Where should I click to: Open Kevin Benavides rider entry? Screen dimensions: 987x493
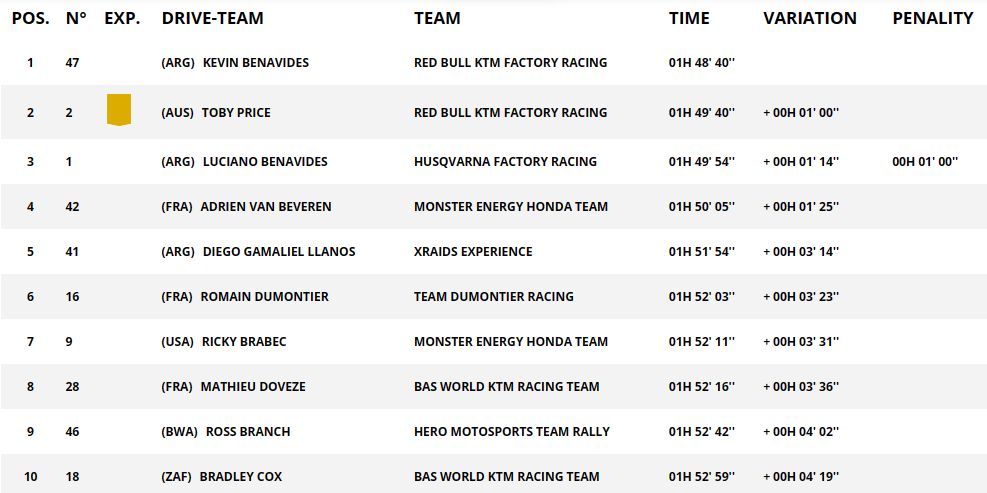tap(255, 63)
